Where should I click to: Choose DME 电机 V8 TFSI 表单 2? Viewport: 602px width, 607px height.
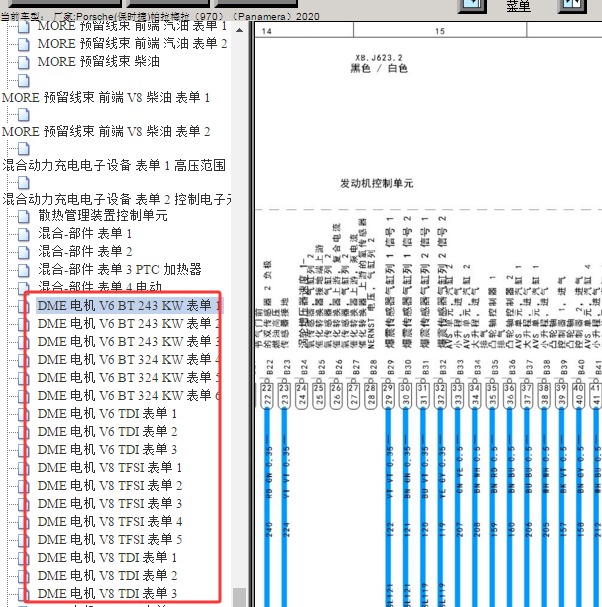click(110, 485)
